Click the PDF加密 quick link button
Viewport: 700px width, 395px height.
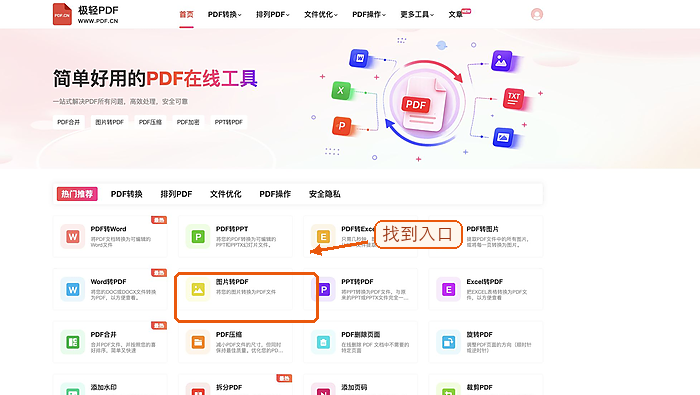pos(188,122)
